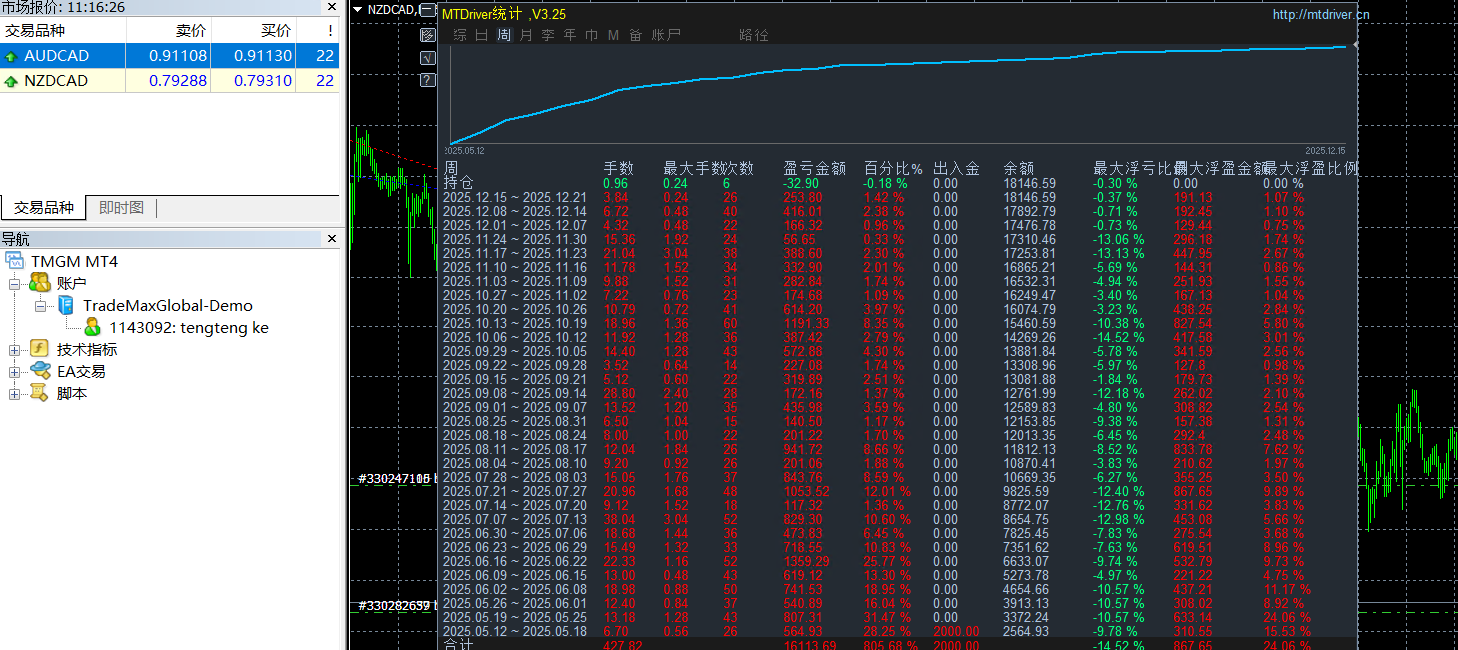Viewport: 1458px width, 650px height.
Task: Toggle the minimize panel button beside NZDCAD
Action: pyautogui.click(x=428, y=11)
